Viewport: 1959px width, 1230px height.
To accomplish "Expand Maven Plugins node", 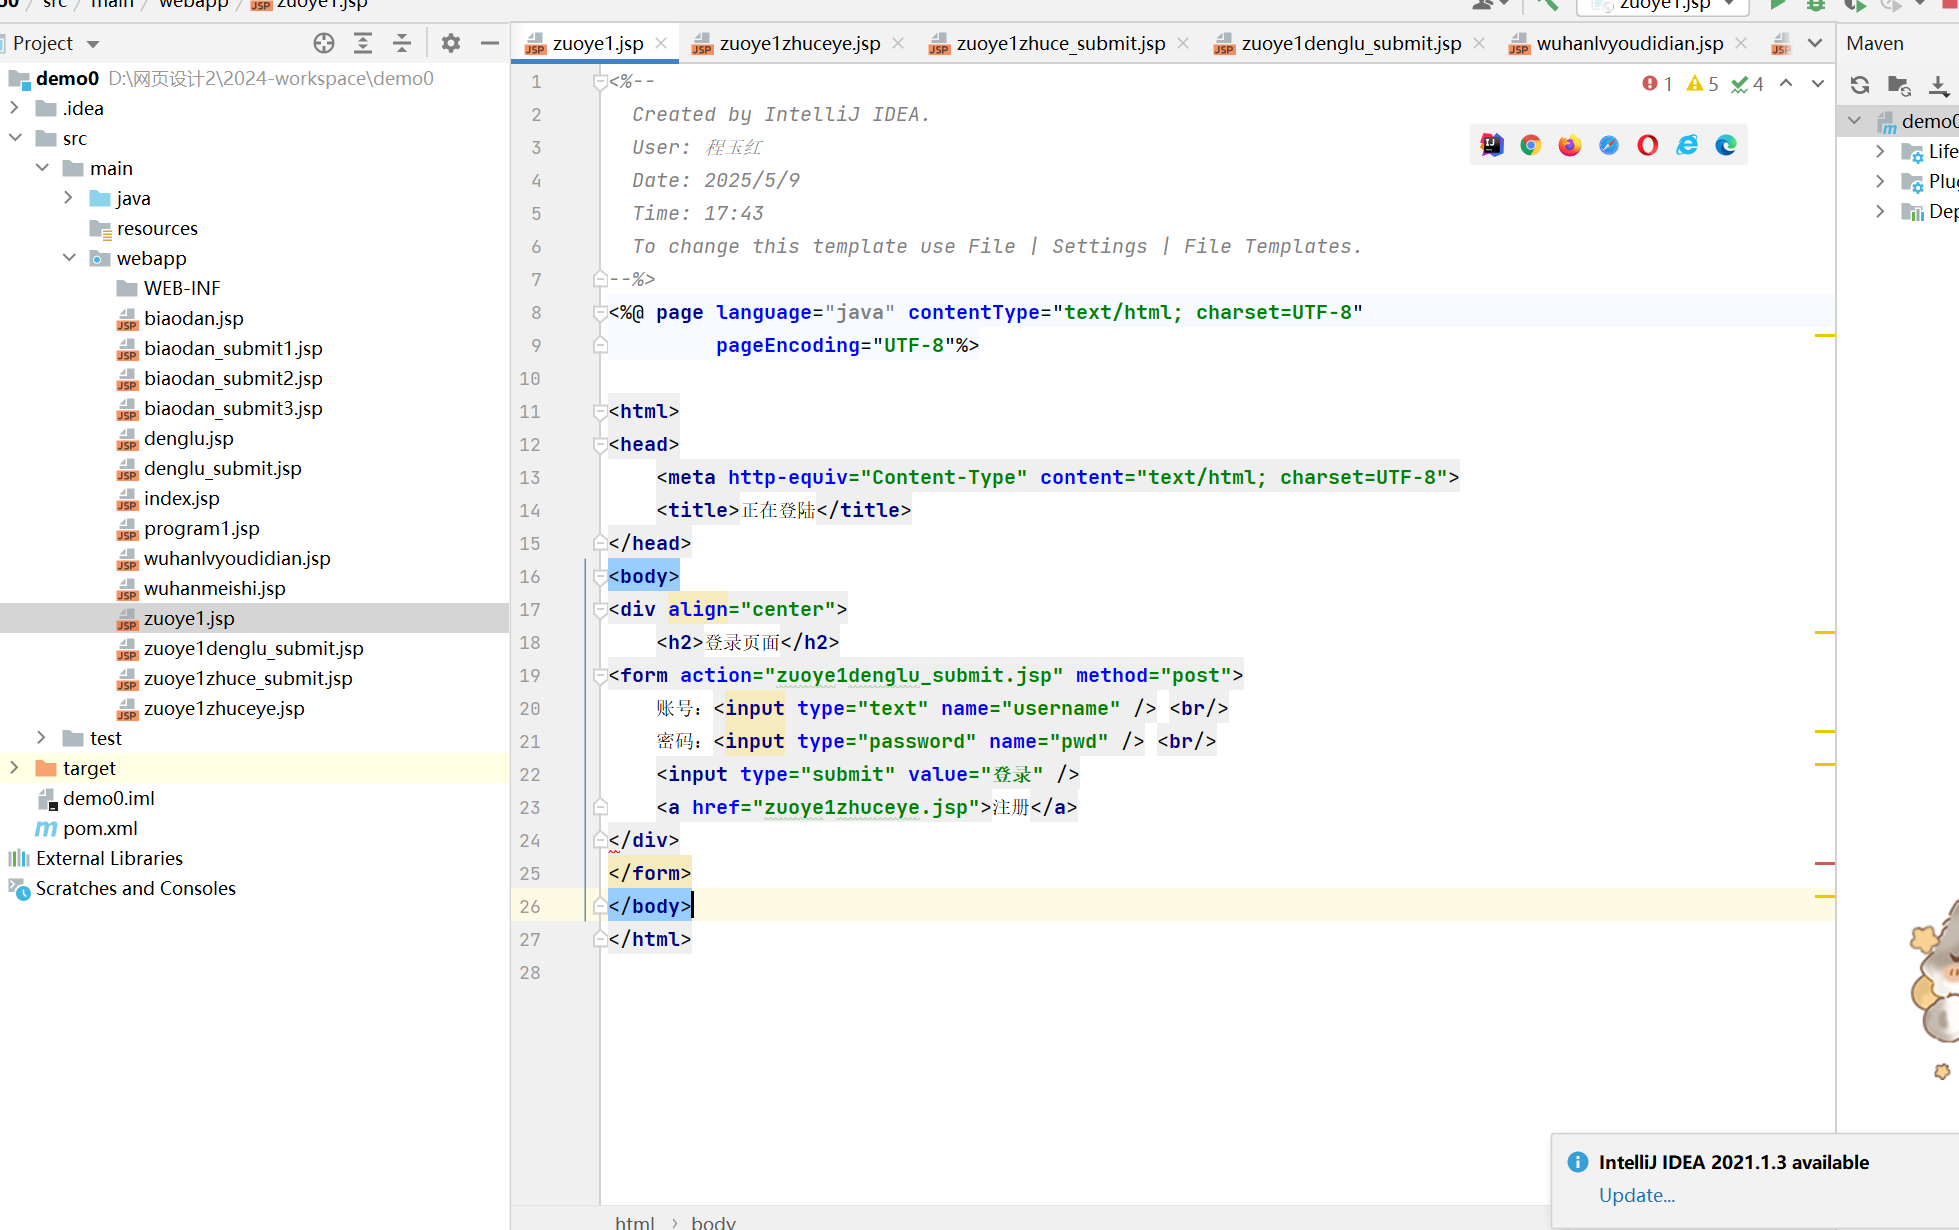I will click(x=1880, y=181).
